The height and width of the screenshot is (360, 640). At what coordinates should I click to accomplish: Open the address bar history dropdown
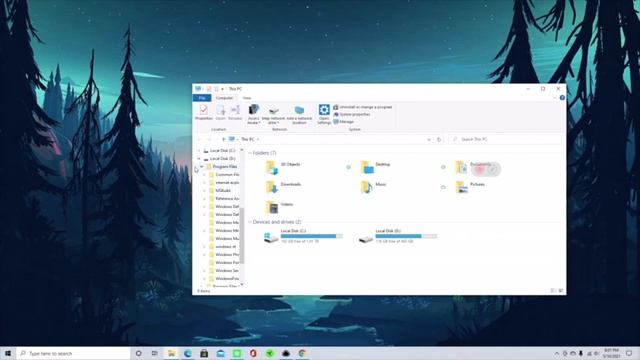(429, 139)
